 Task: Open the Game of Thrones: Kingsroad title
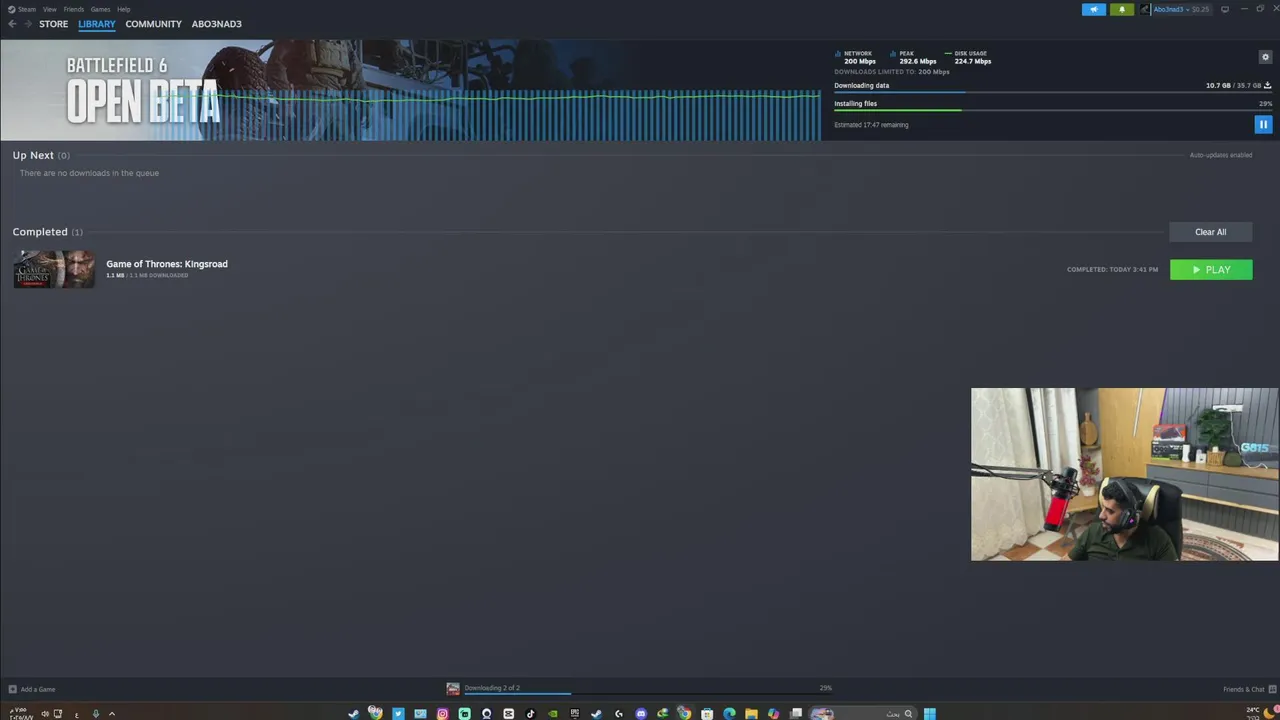coord(167,264)
